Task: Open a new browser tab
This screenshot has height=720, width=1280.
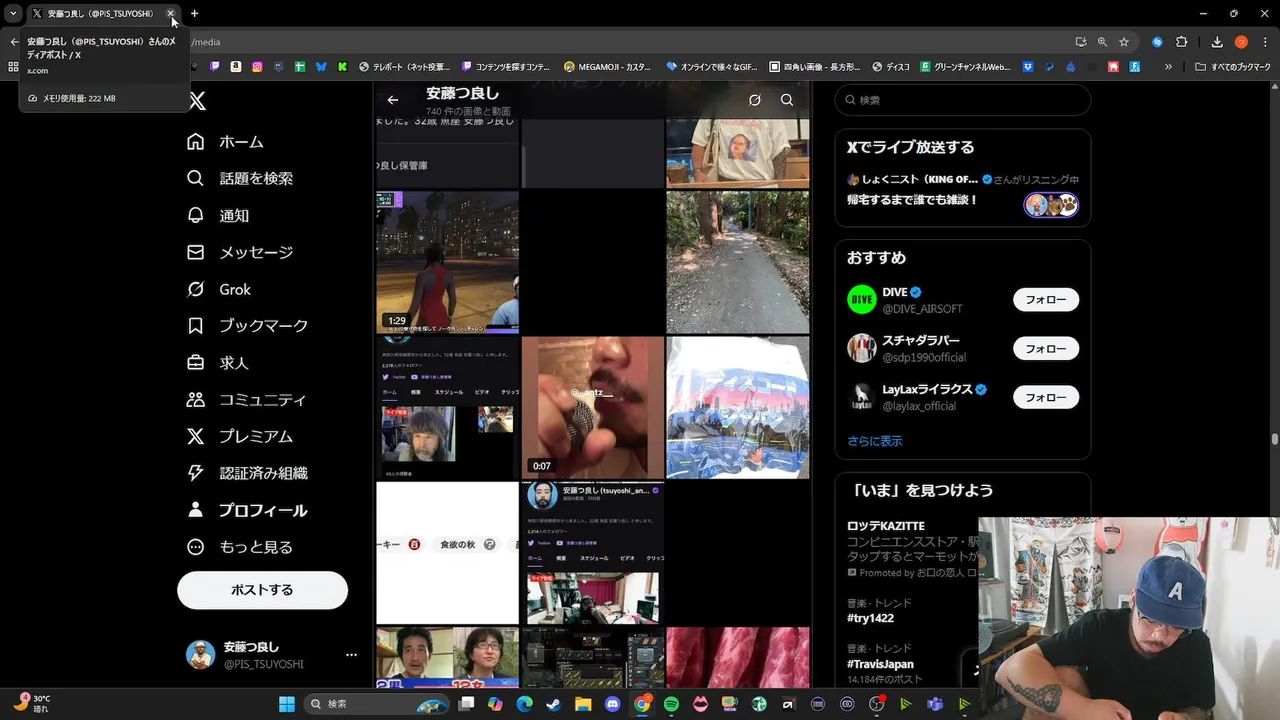Action: pos(195,13)
